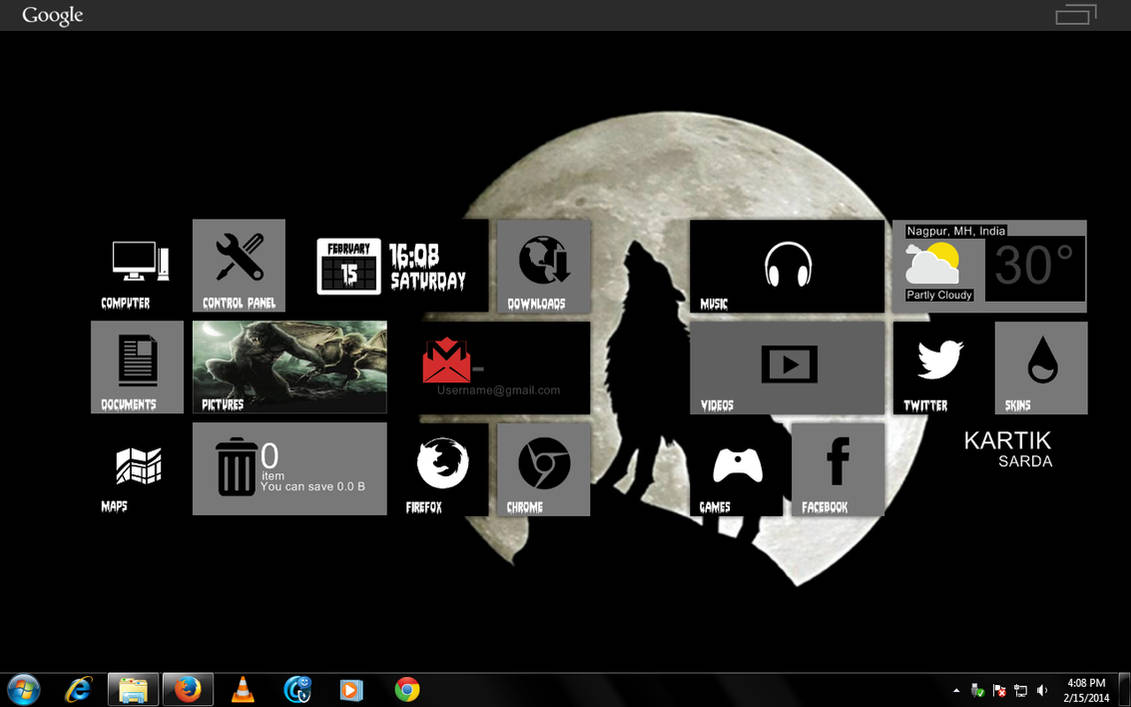
Task: Click the KARTIK SARDA name text
Action: pos(1008,449)
